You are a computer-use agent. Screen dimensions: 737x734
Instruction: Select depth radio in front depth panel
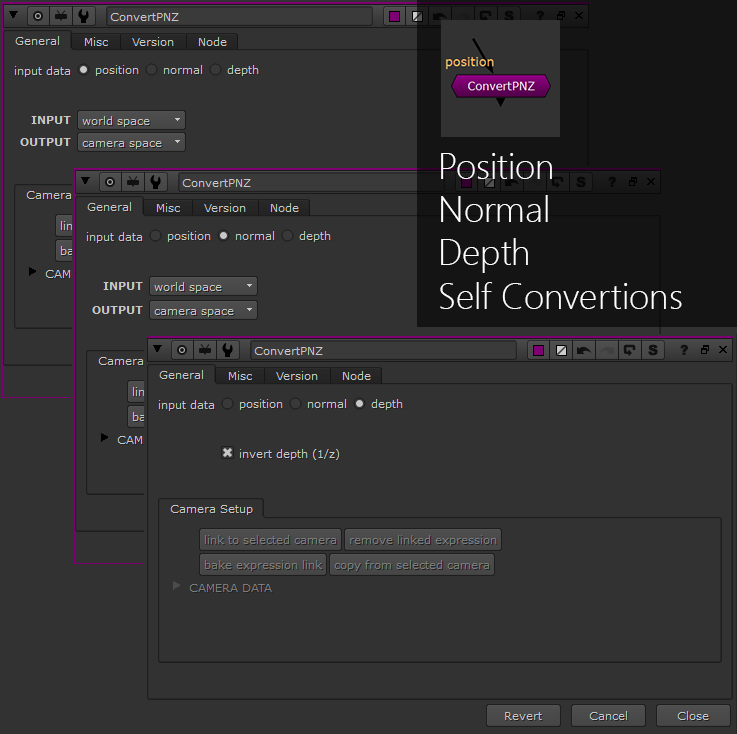360,404
